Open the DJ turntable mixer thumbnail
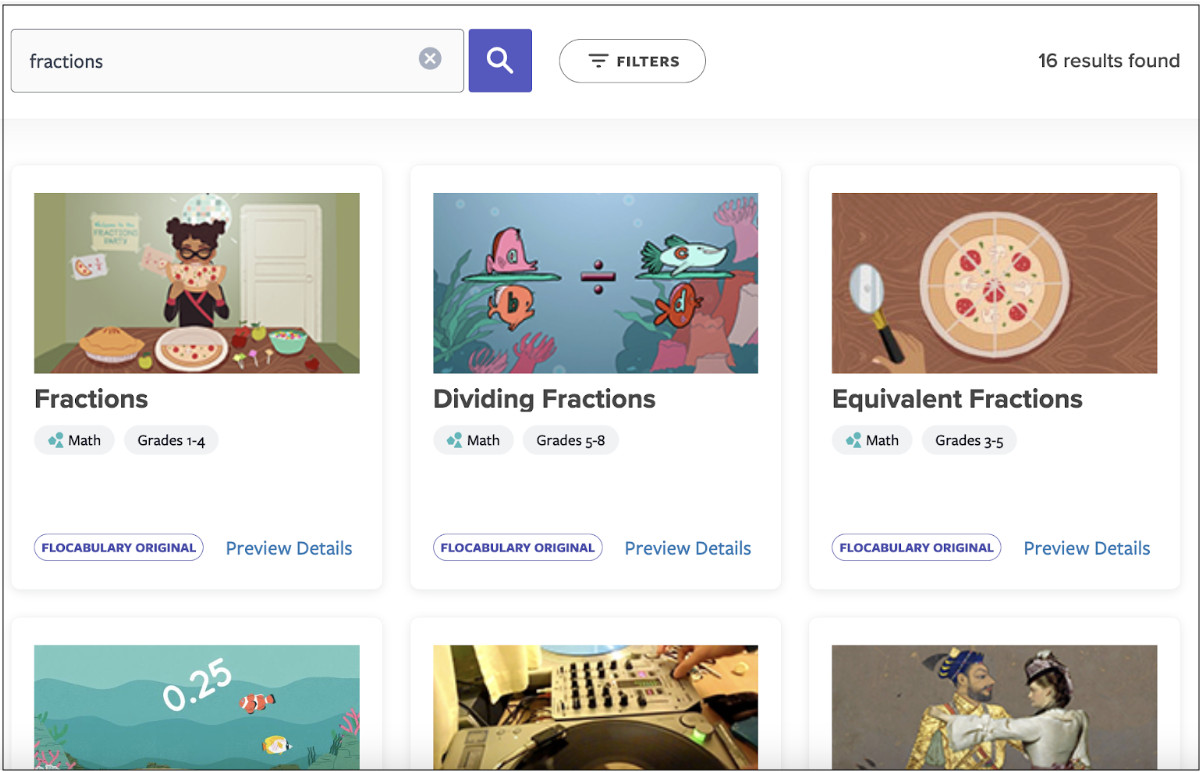The image size is (1200, 772). tap(595, 706)
